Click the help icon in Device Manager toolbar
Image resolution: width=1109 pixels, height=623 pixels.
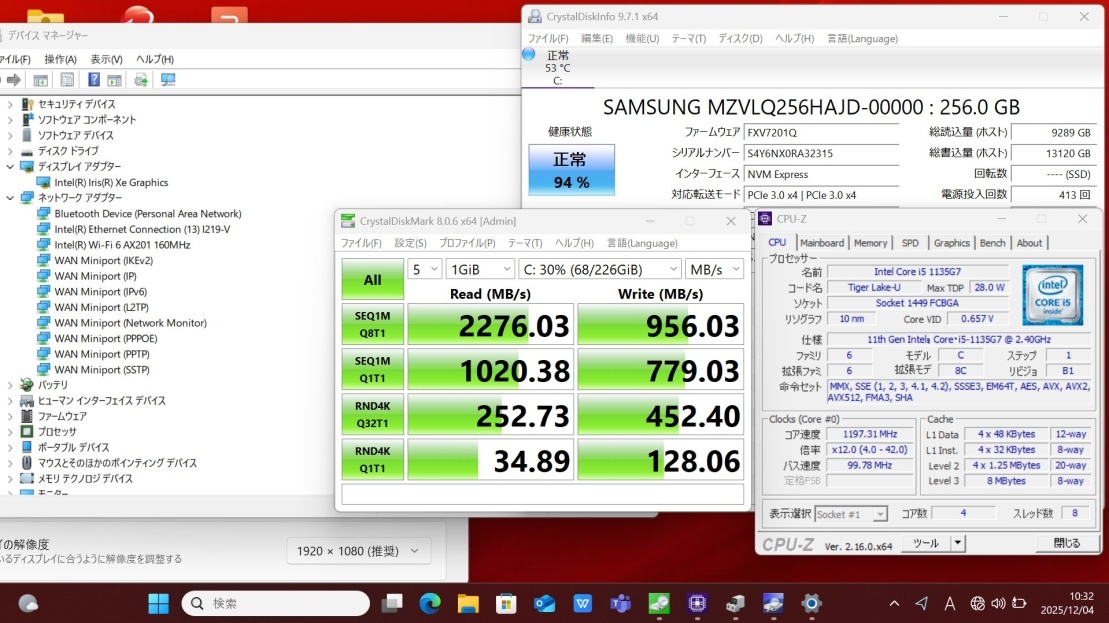(94, 80)
